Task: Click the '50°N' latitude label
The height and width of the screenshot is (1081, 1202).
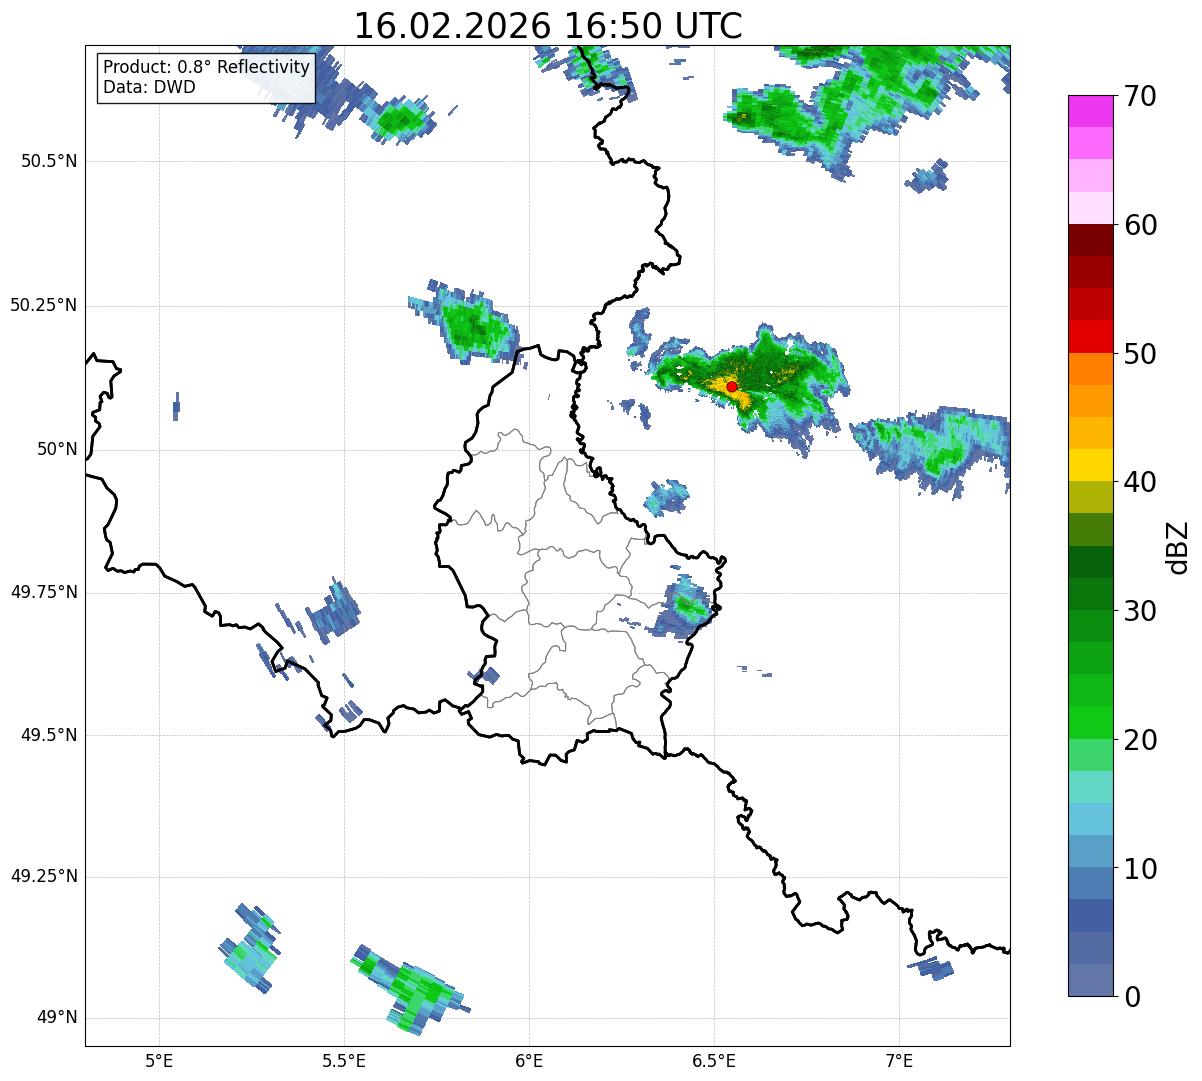Action: pyautogui.click(x=57, y=449)
